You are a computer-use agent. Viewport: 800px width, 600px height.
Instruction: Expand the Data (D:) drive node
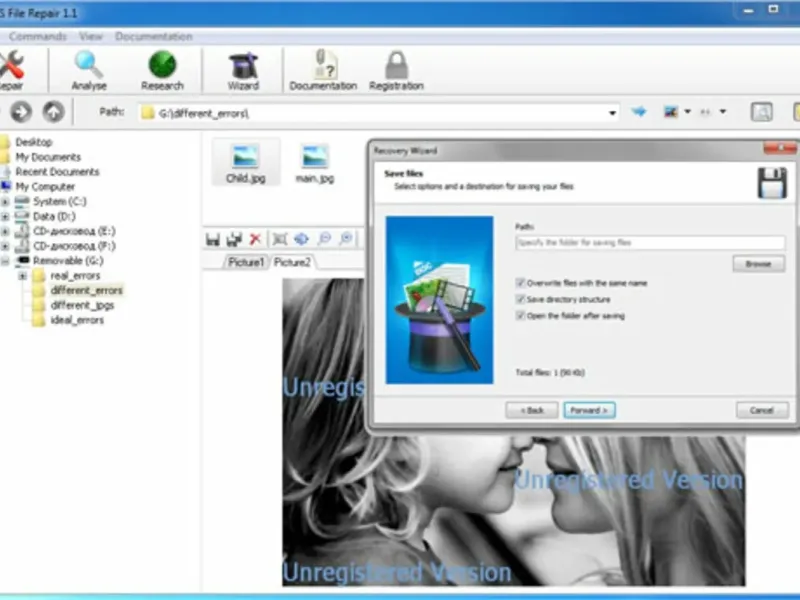5,216
